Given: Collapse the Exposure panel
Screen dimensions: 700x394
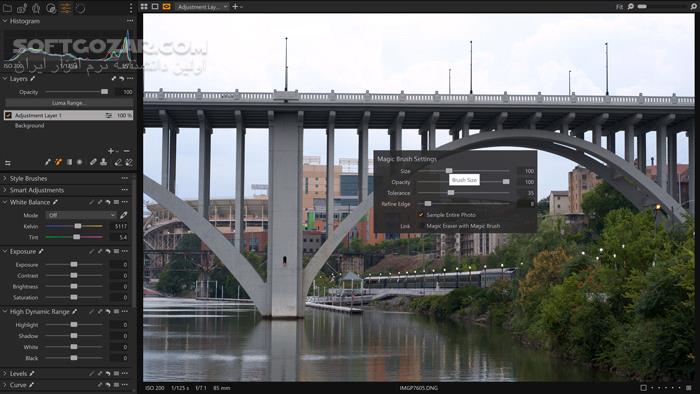Looking at the screenshot, I should pos(5,252).
